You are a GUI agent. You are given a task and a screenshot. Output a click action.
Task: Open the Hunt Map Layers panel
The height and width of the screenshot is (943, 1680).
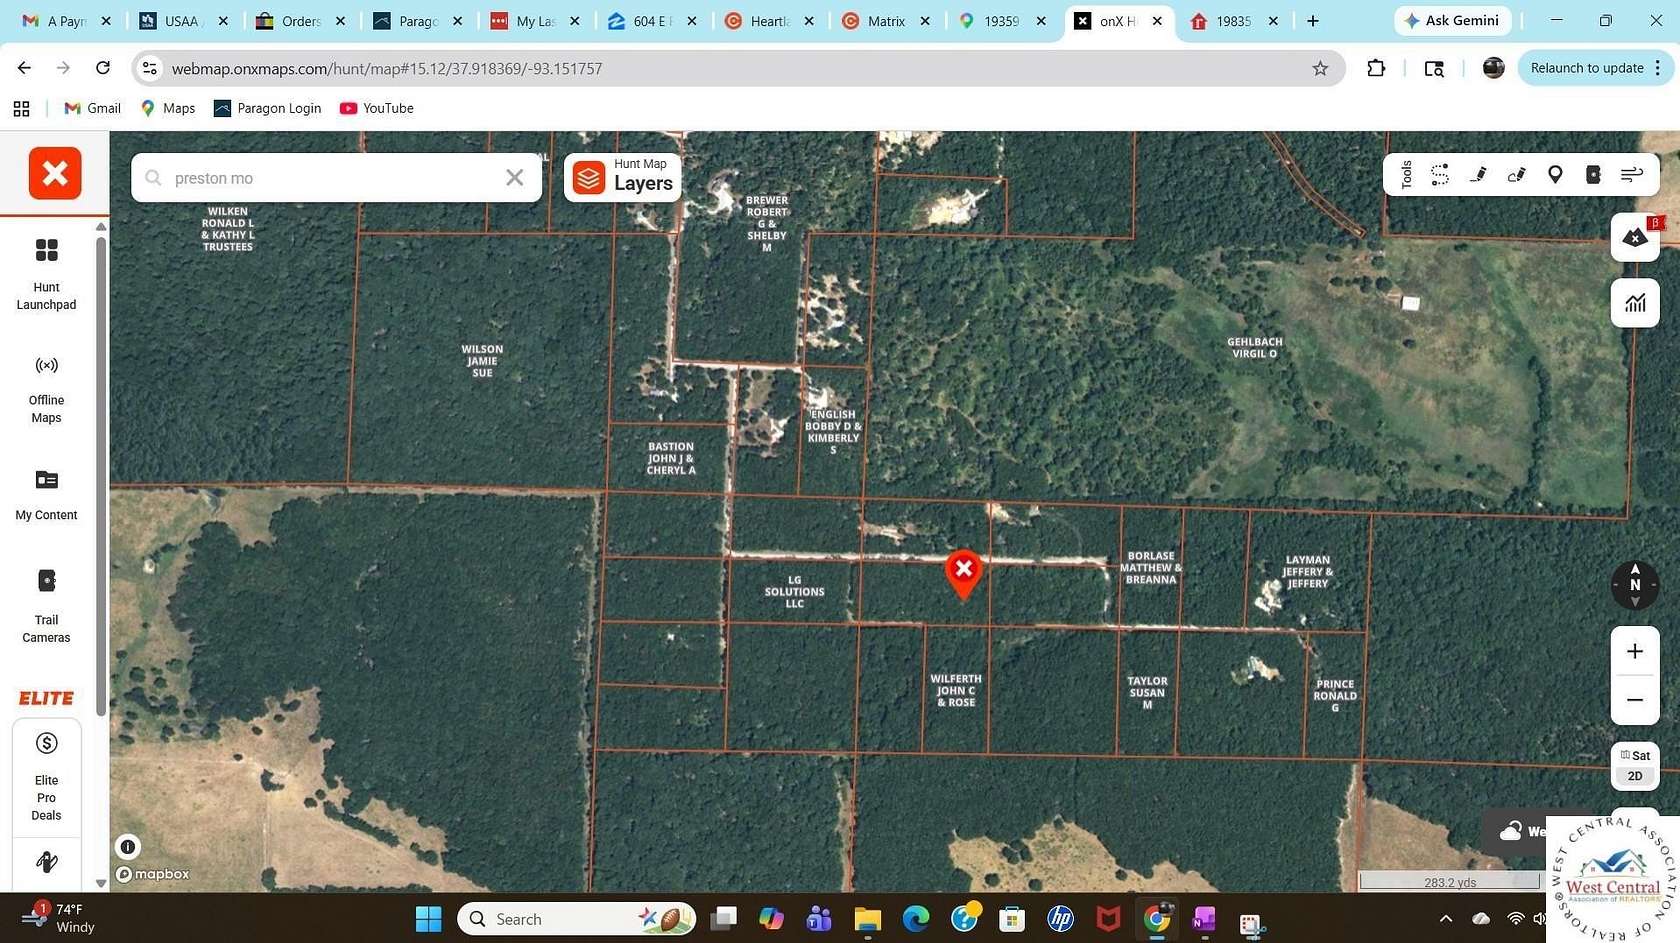(620, 176)
